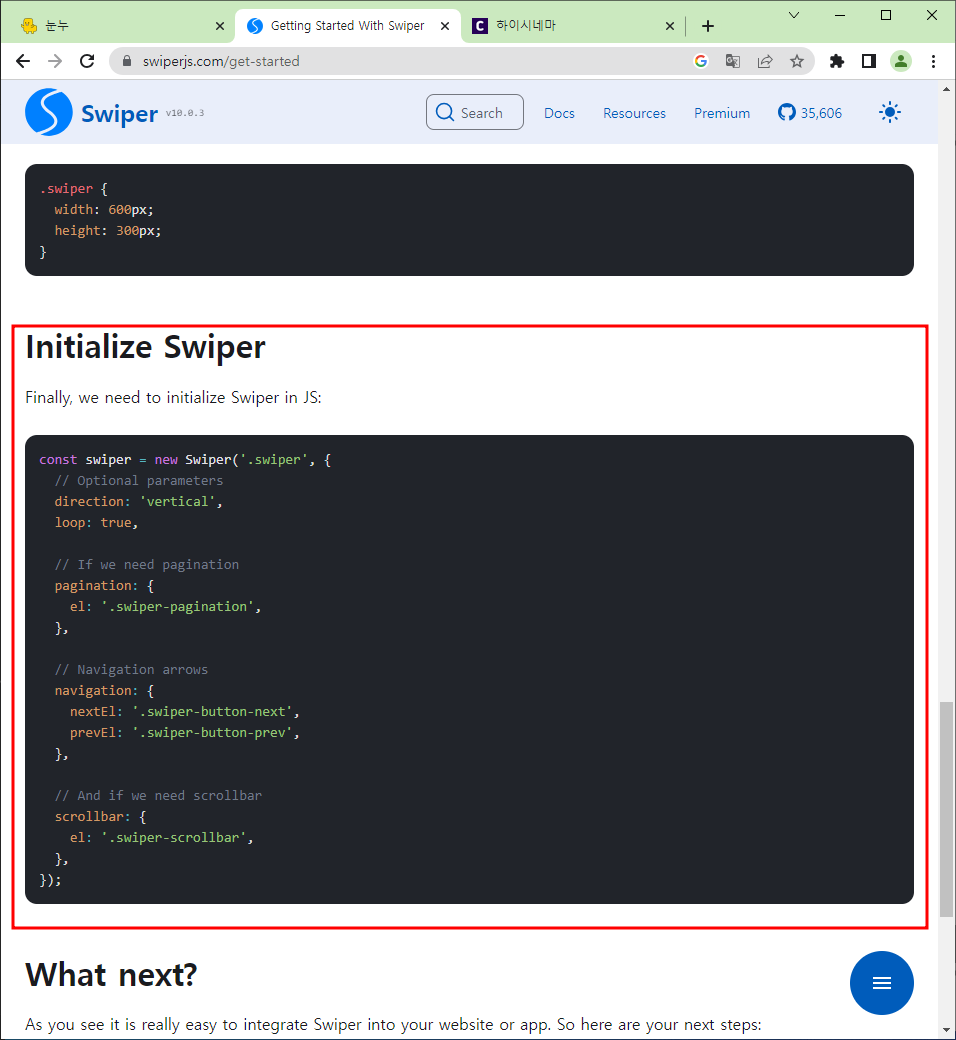The height and width of the screenshot is (1040, 956).
Task: Click the "direction: 'vertical'," code line
Action: 139,501
